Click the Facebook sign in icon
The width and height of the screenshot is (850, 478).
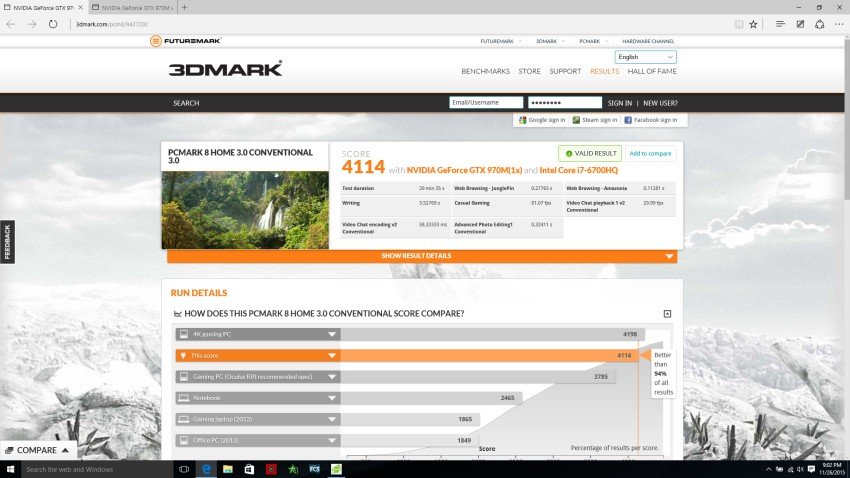(x=628, y=120)
